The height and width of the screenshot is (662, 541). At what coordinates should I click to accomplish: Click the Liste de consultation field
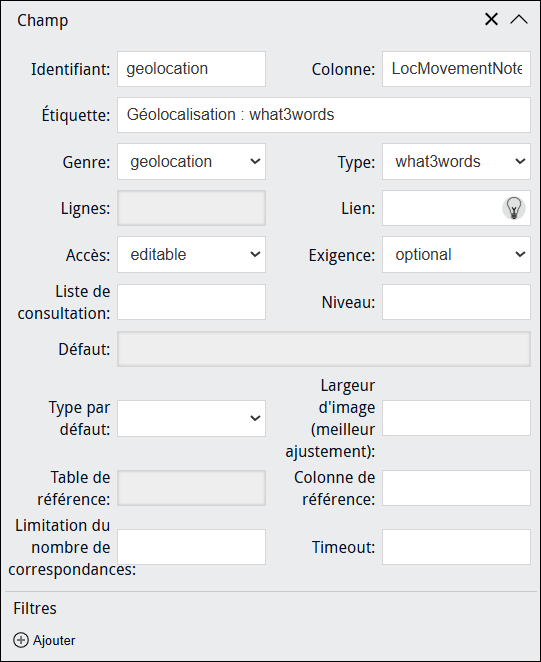pos(191,302)
